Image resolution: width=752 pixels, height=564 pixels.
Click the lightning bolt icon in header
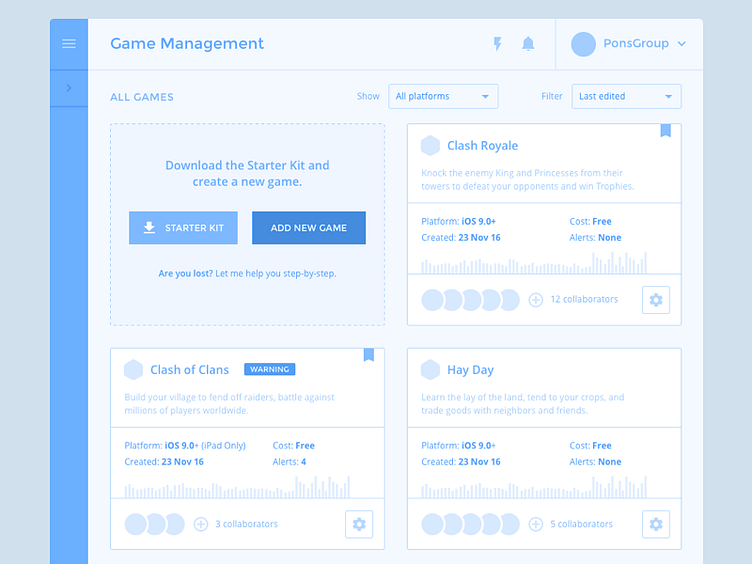click(x=497, y=44)
